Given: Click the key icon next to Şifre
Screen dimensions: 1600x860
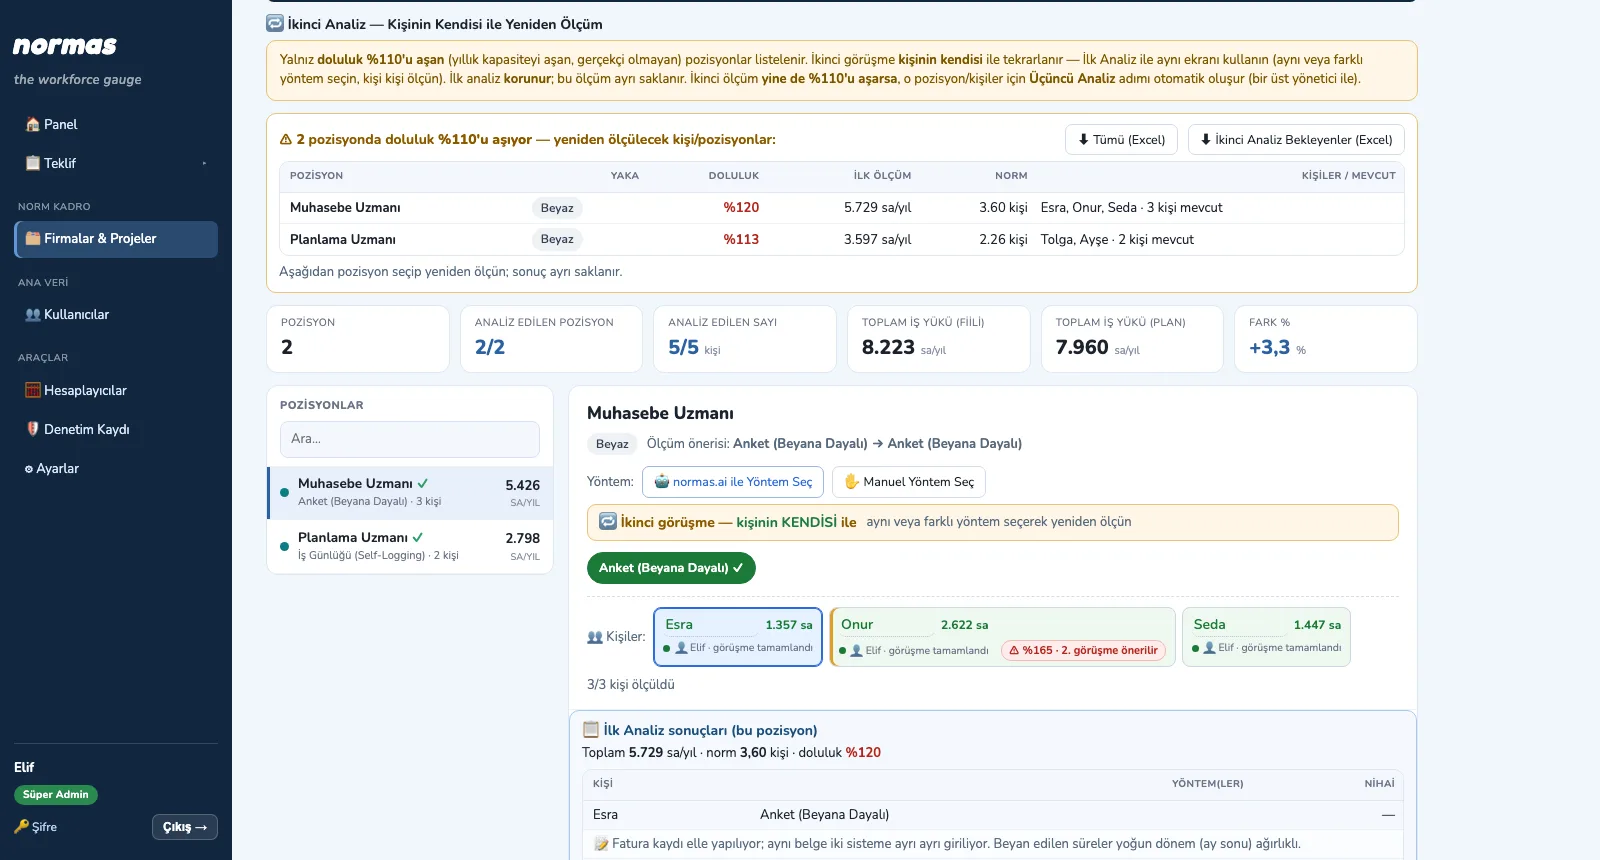Looking at the screenshot, I should (x=22, y=827).
